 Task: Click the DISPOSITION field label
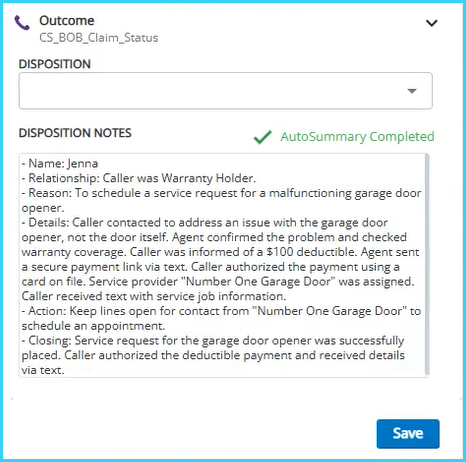55,64
